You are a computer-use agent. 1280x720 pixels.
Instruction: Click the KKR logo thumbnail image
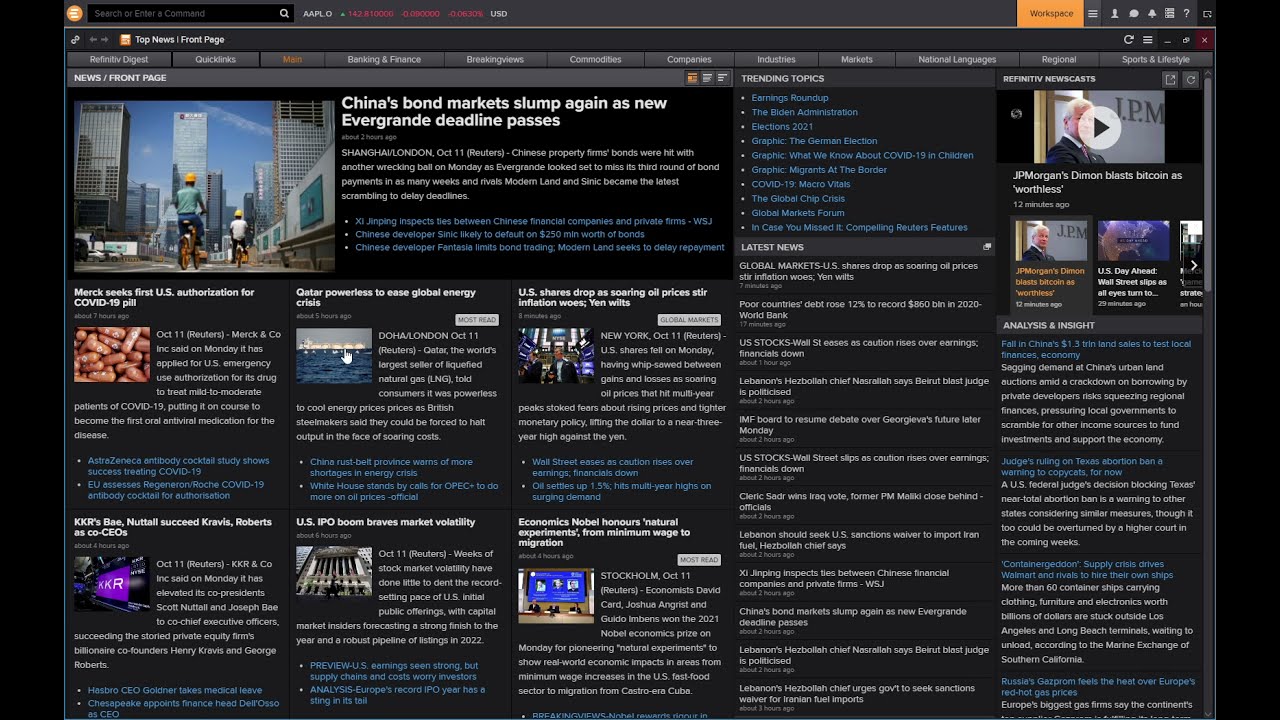(112, 584)
